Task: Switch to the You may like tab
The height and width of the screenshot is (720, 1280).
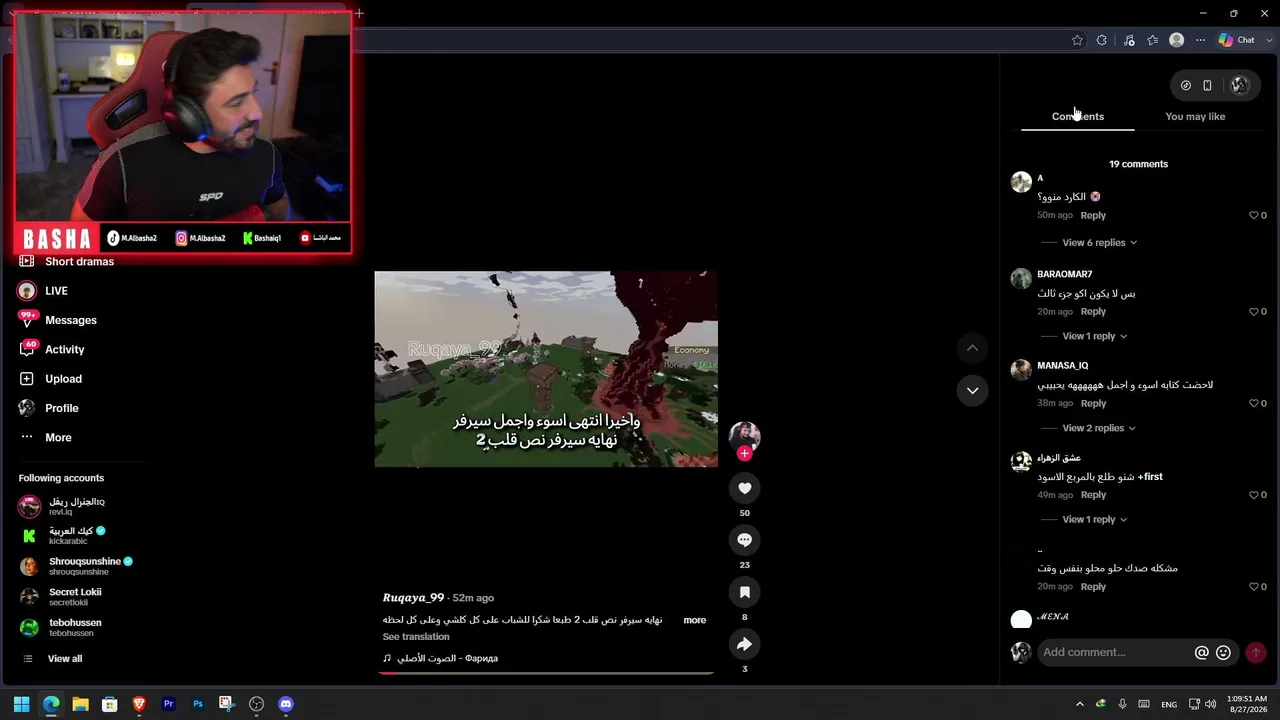Action: click(x=1195, y=117)
